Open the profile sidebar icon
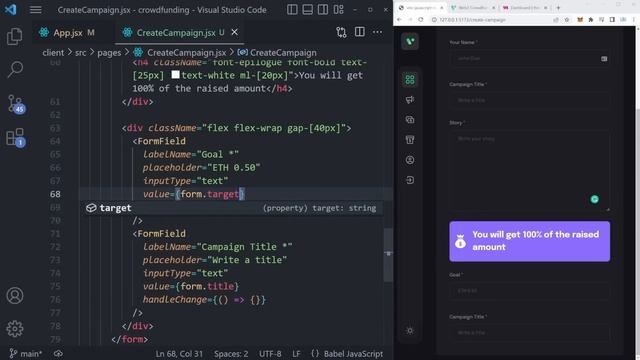 (410, 160)
